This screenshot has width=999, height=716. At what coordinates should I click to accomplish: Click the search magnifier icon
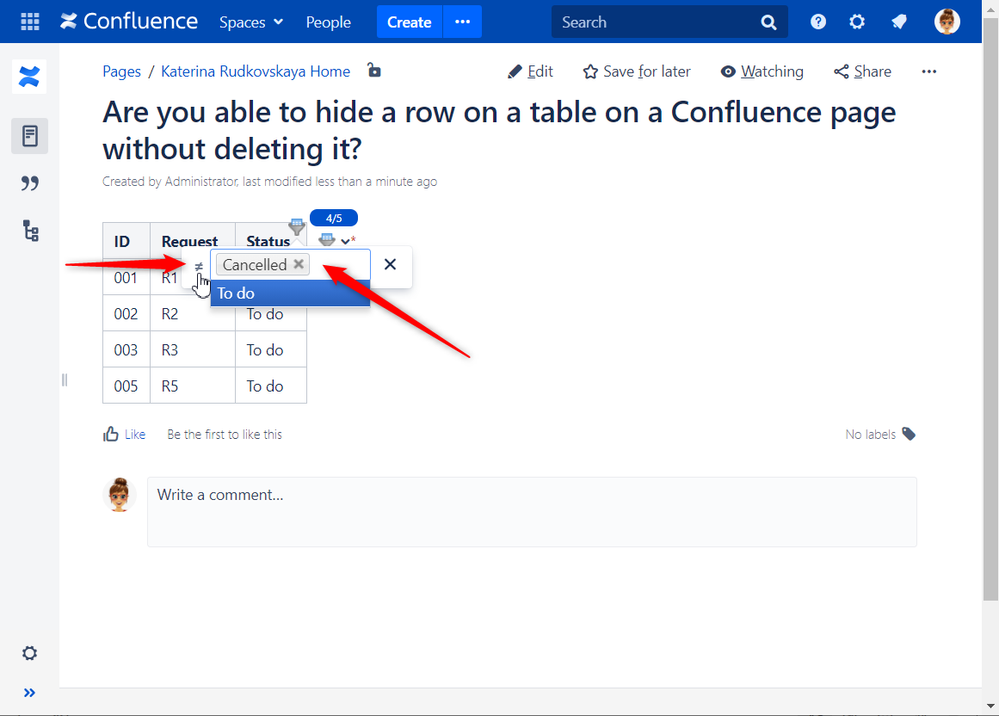pyautogui.click(x=769, y=22)
